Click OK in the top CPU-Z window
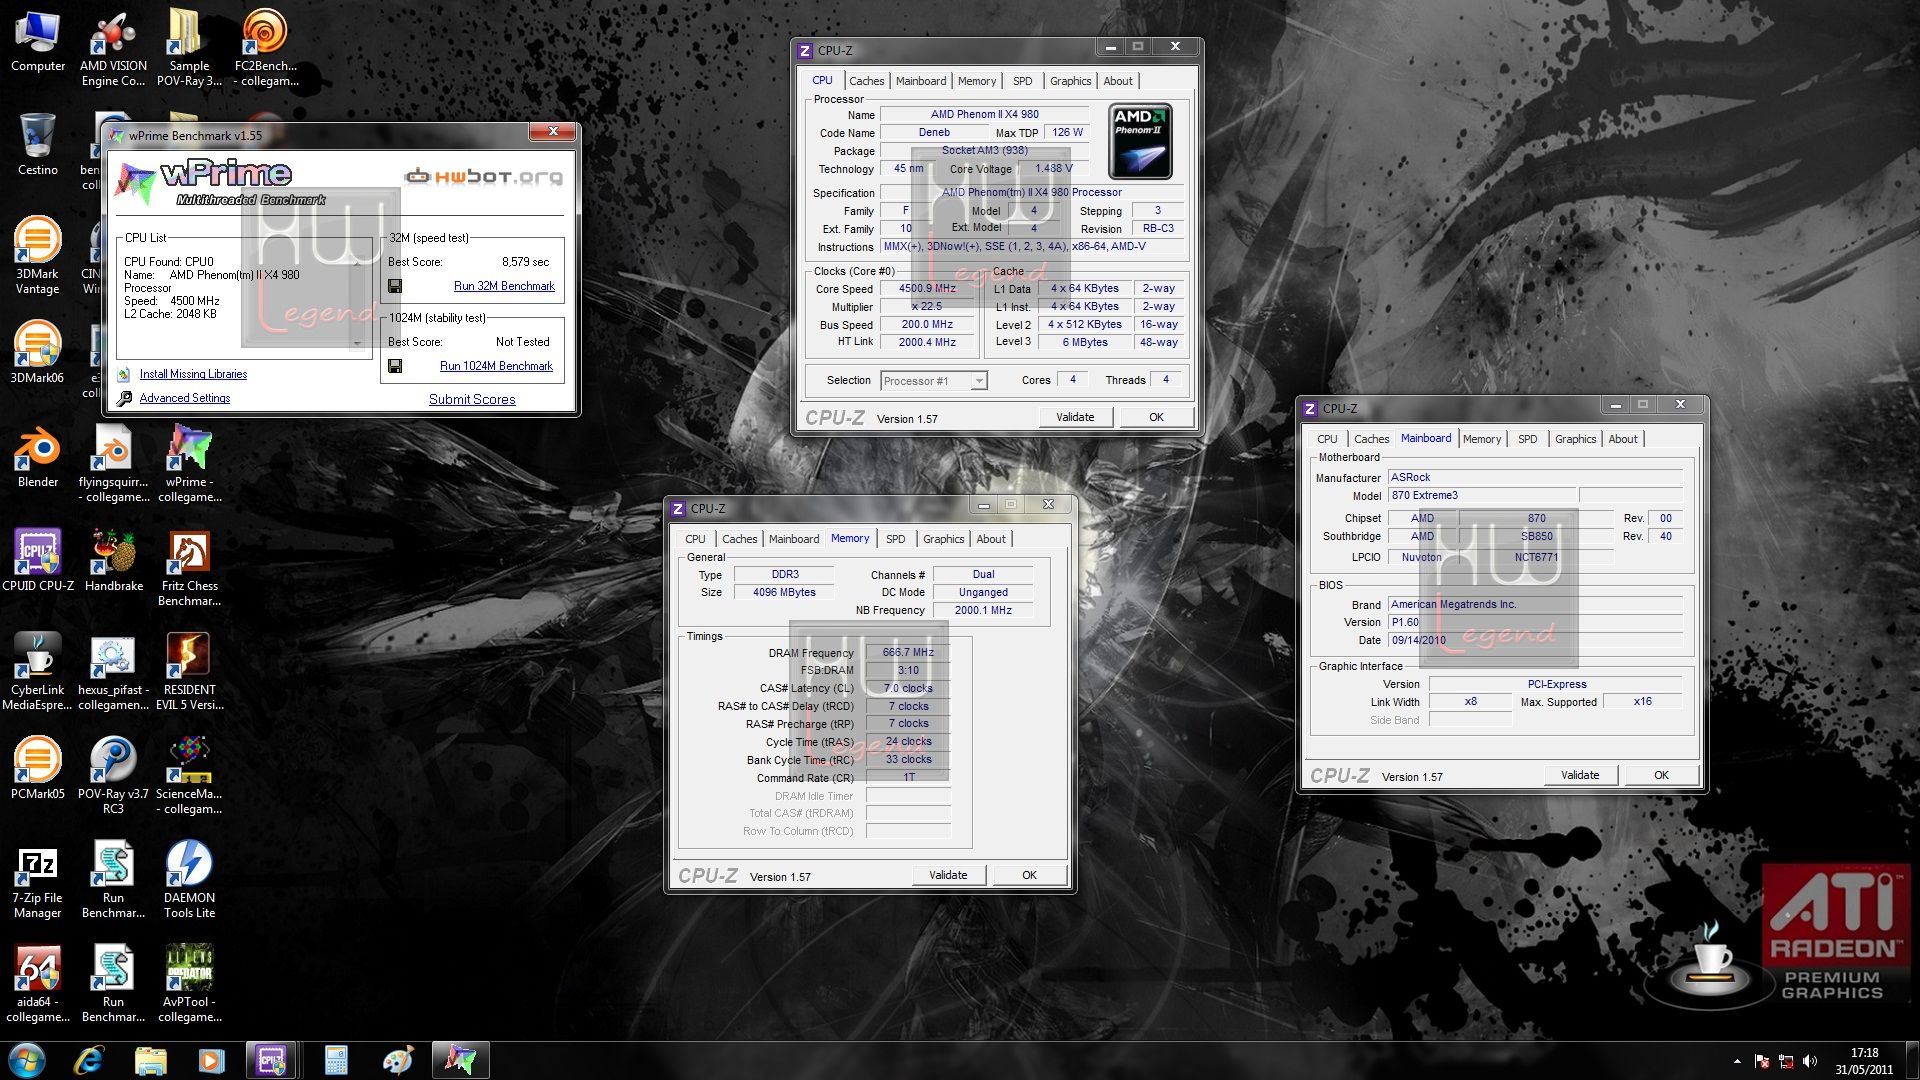Image resolution: width=1920 pixels, height=1080 pixels. point(1156,417)
